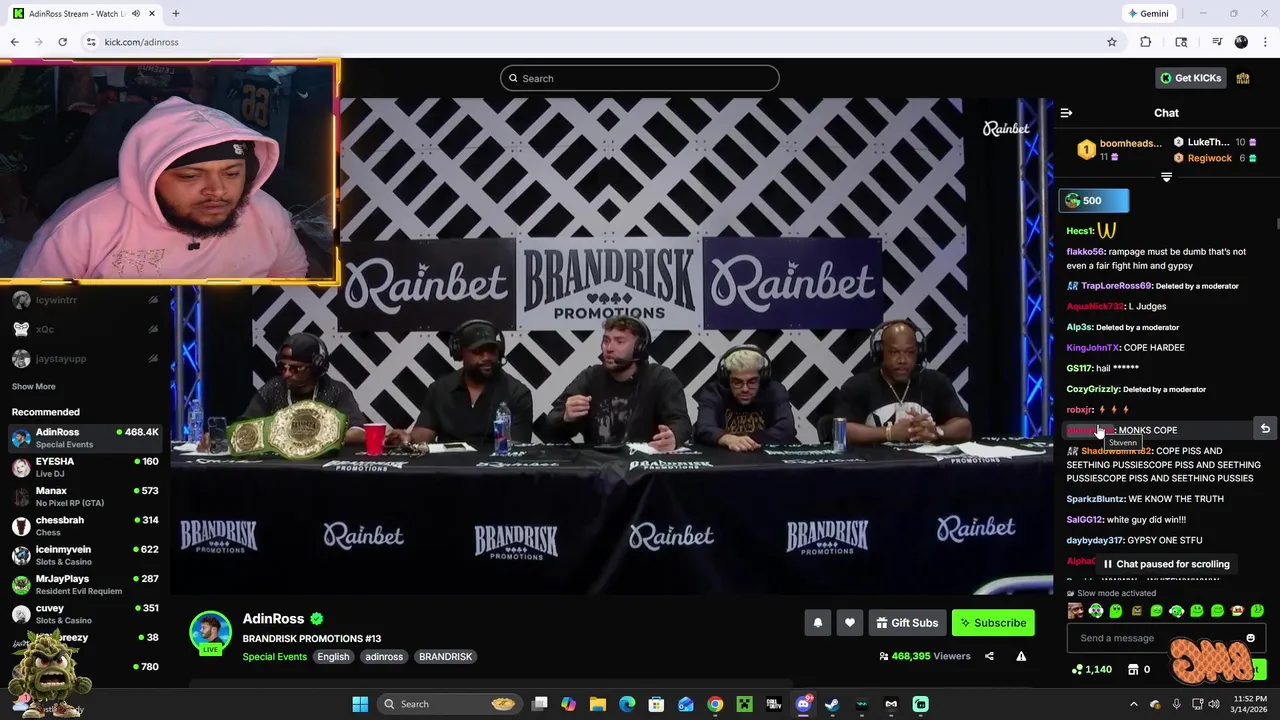Select the adinross tag
Image resolution: width=1280 pixels, height=720 pixels.
(x=384, y=657)
